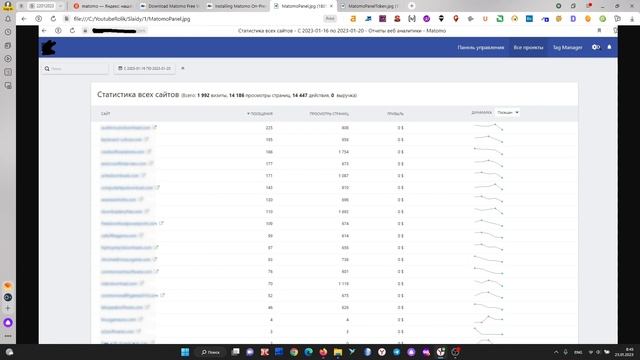Launch Firefox from the taskbar
This screenshot has width=640, height=360.
click(323, 352)
